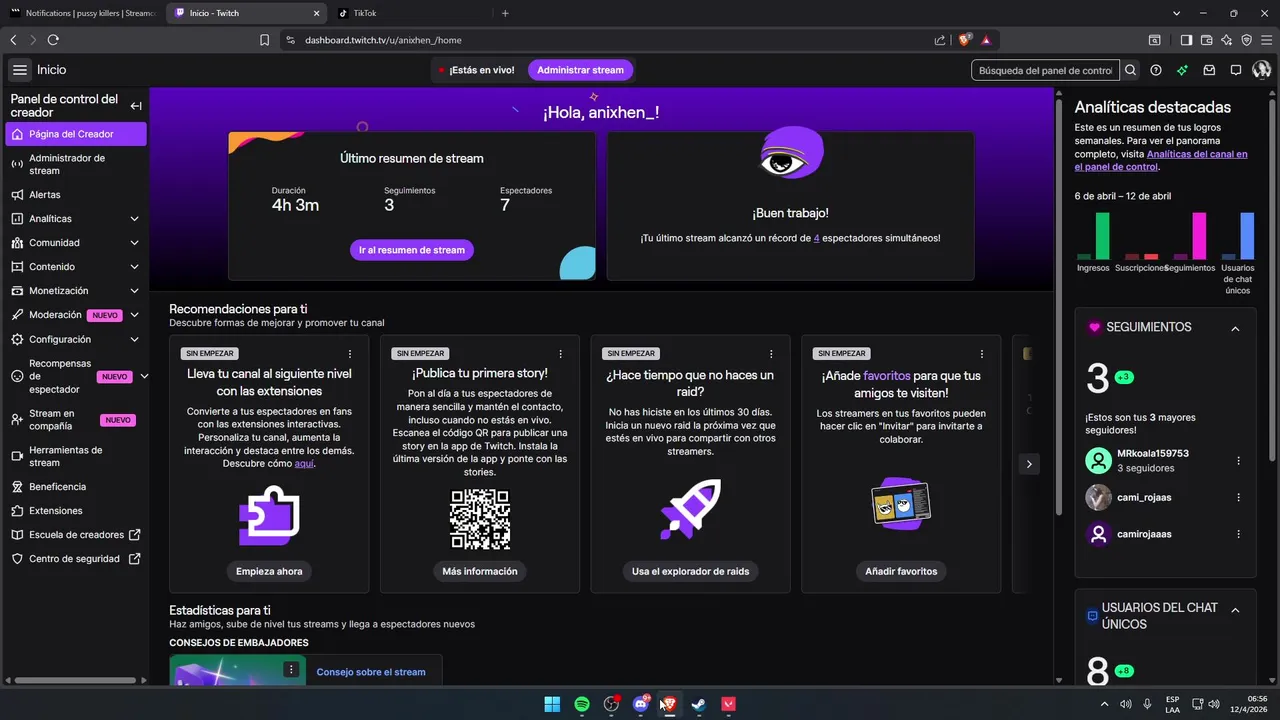Bookmark this page with the bookmark icon
The height and width of the screenshot is (720, 1280).
(x=264, y=40)
